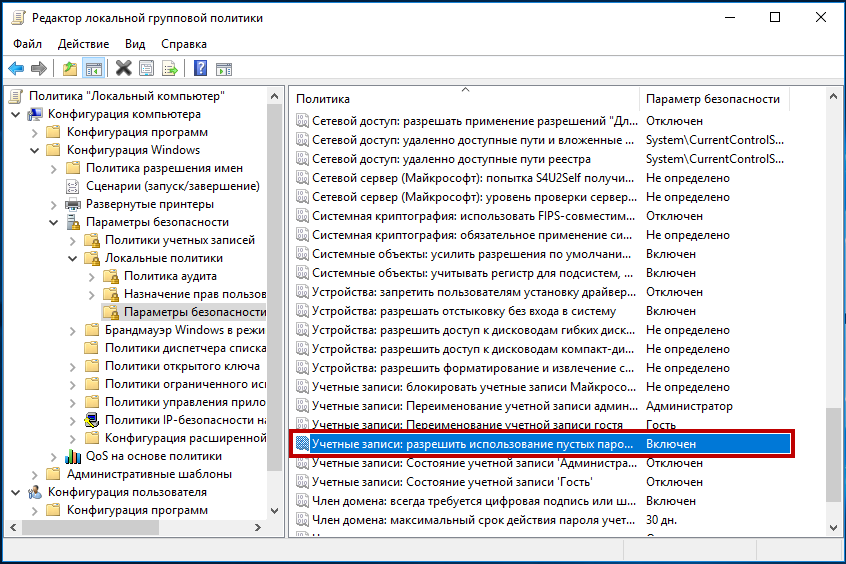Viewport: 846px width, 564px height.
Task: Click the Параметр безопасности column header
Action: [712, 99]
